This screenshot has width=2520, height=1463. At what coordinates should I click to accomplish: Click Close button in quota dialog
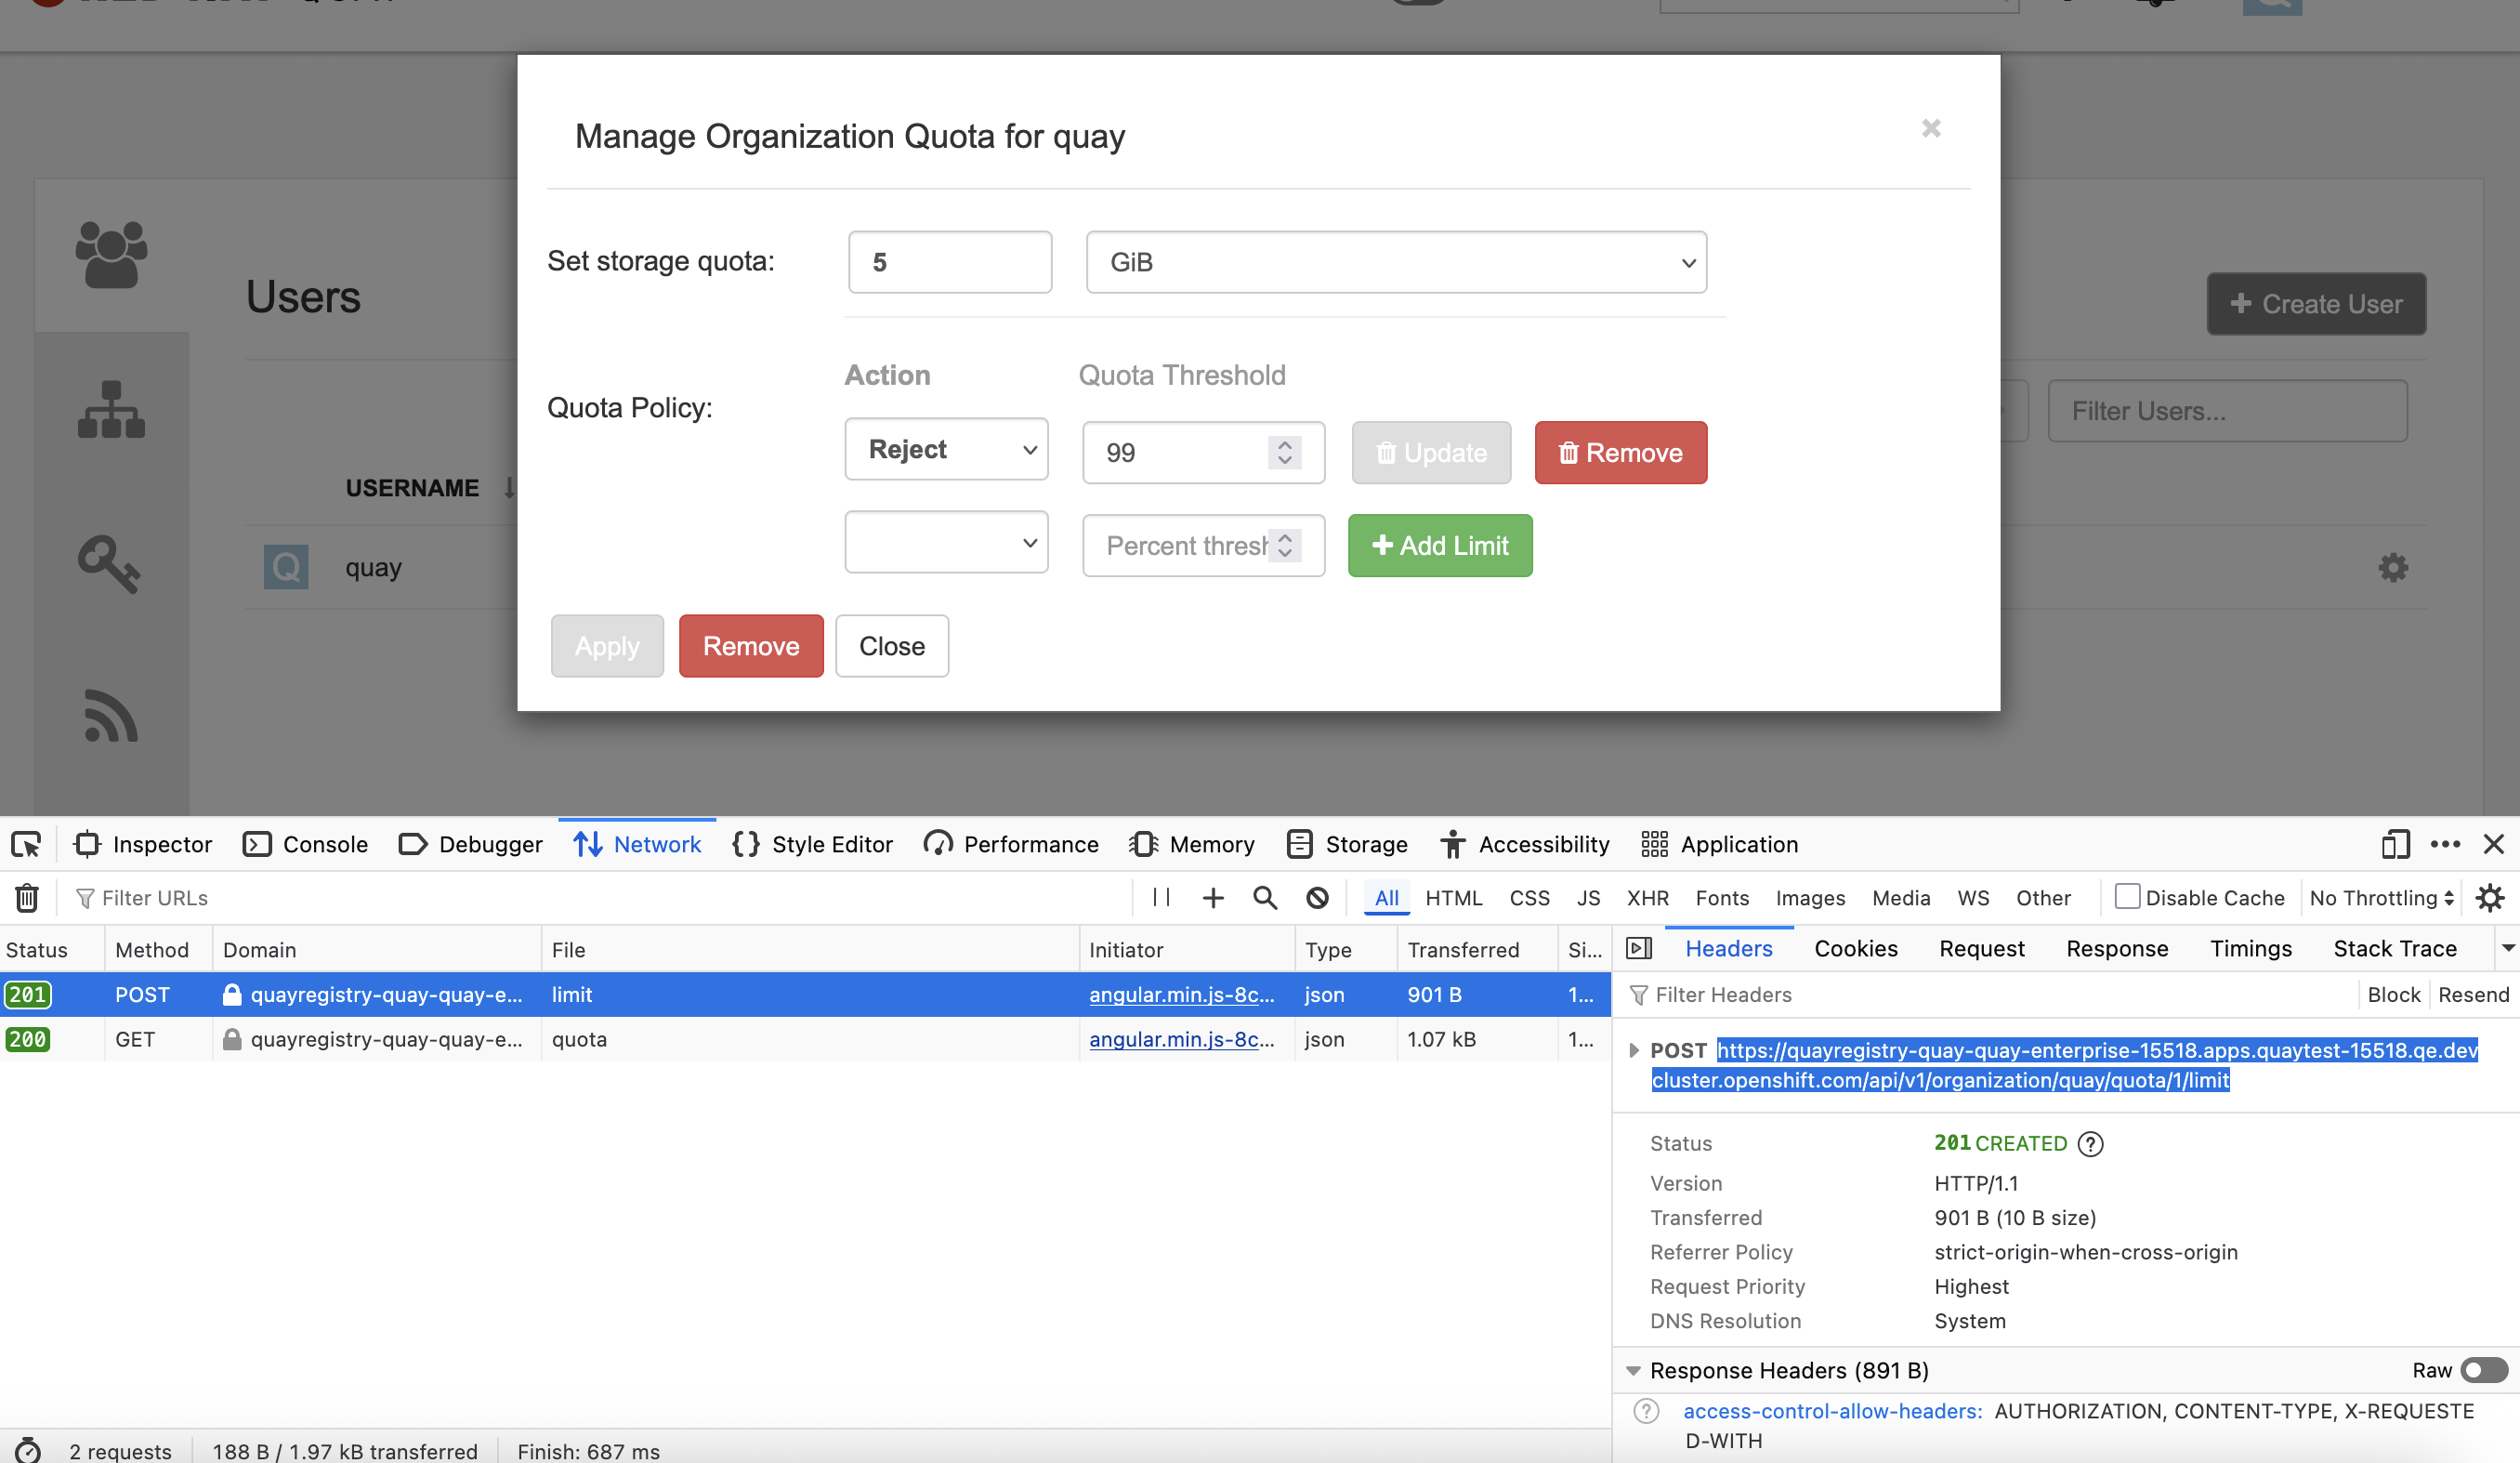pos(891,646)
